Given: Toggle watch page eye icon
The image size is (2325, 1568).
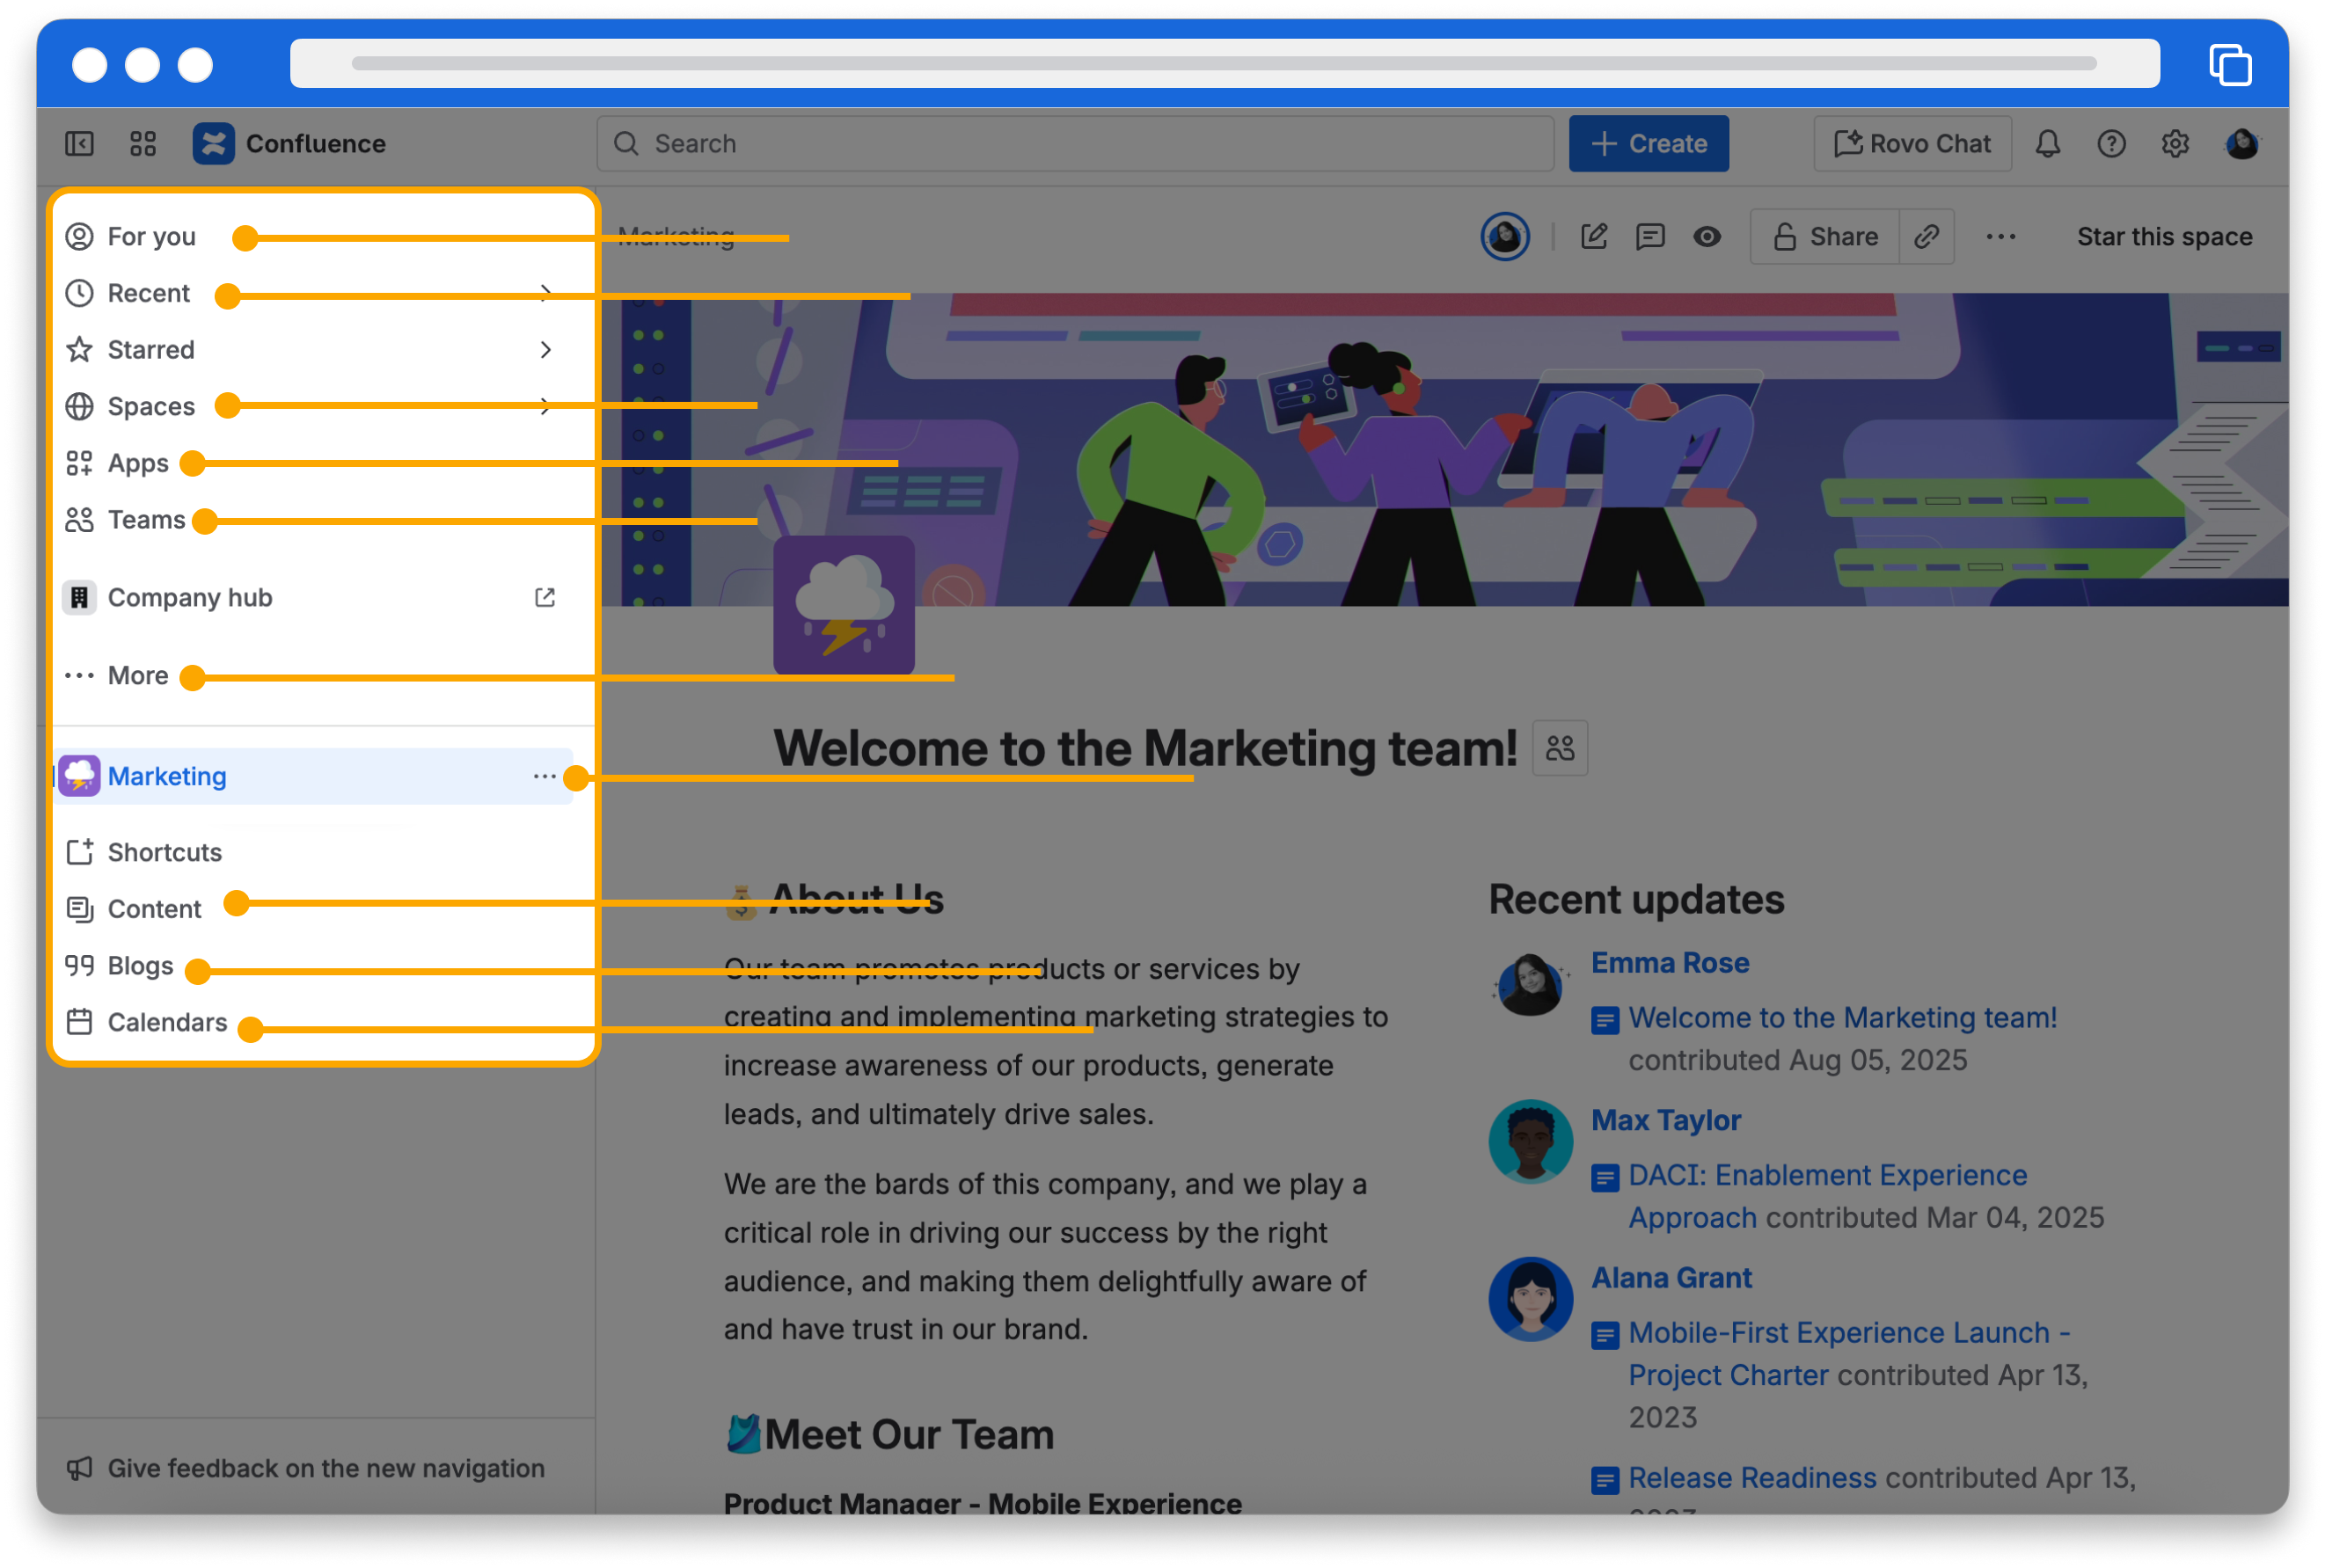Looking at the screenshot, I should (1707, 237).
